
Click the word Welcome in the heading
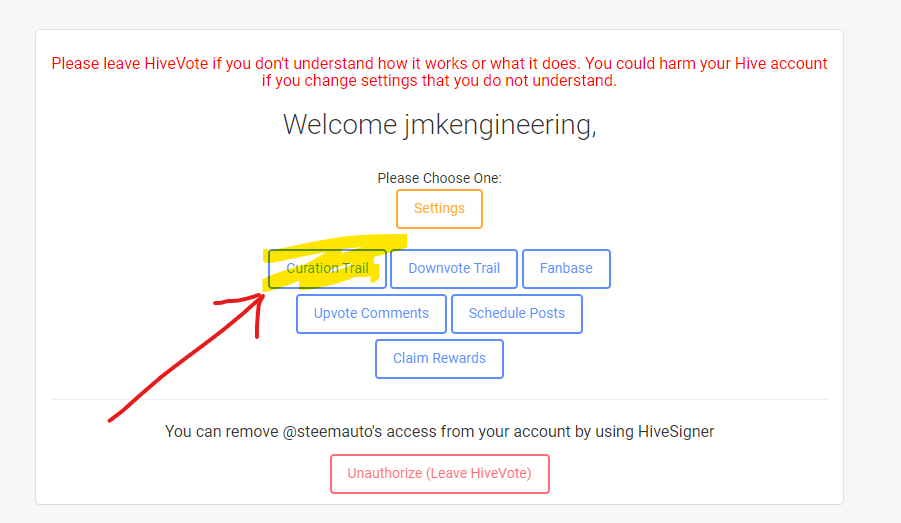tap(340, 124)
